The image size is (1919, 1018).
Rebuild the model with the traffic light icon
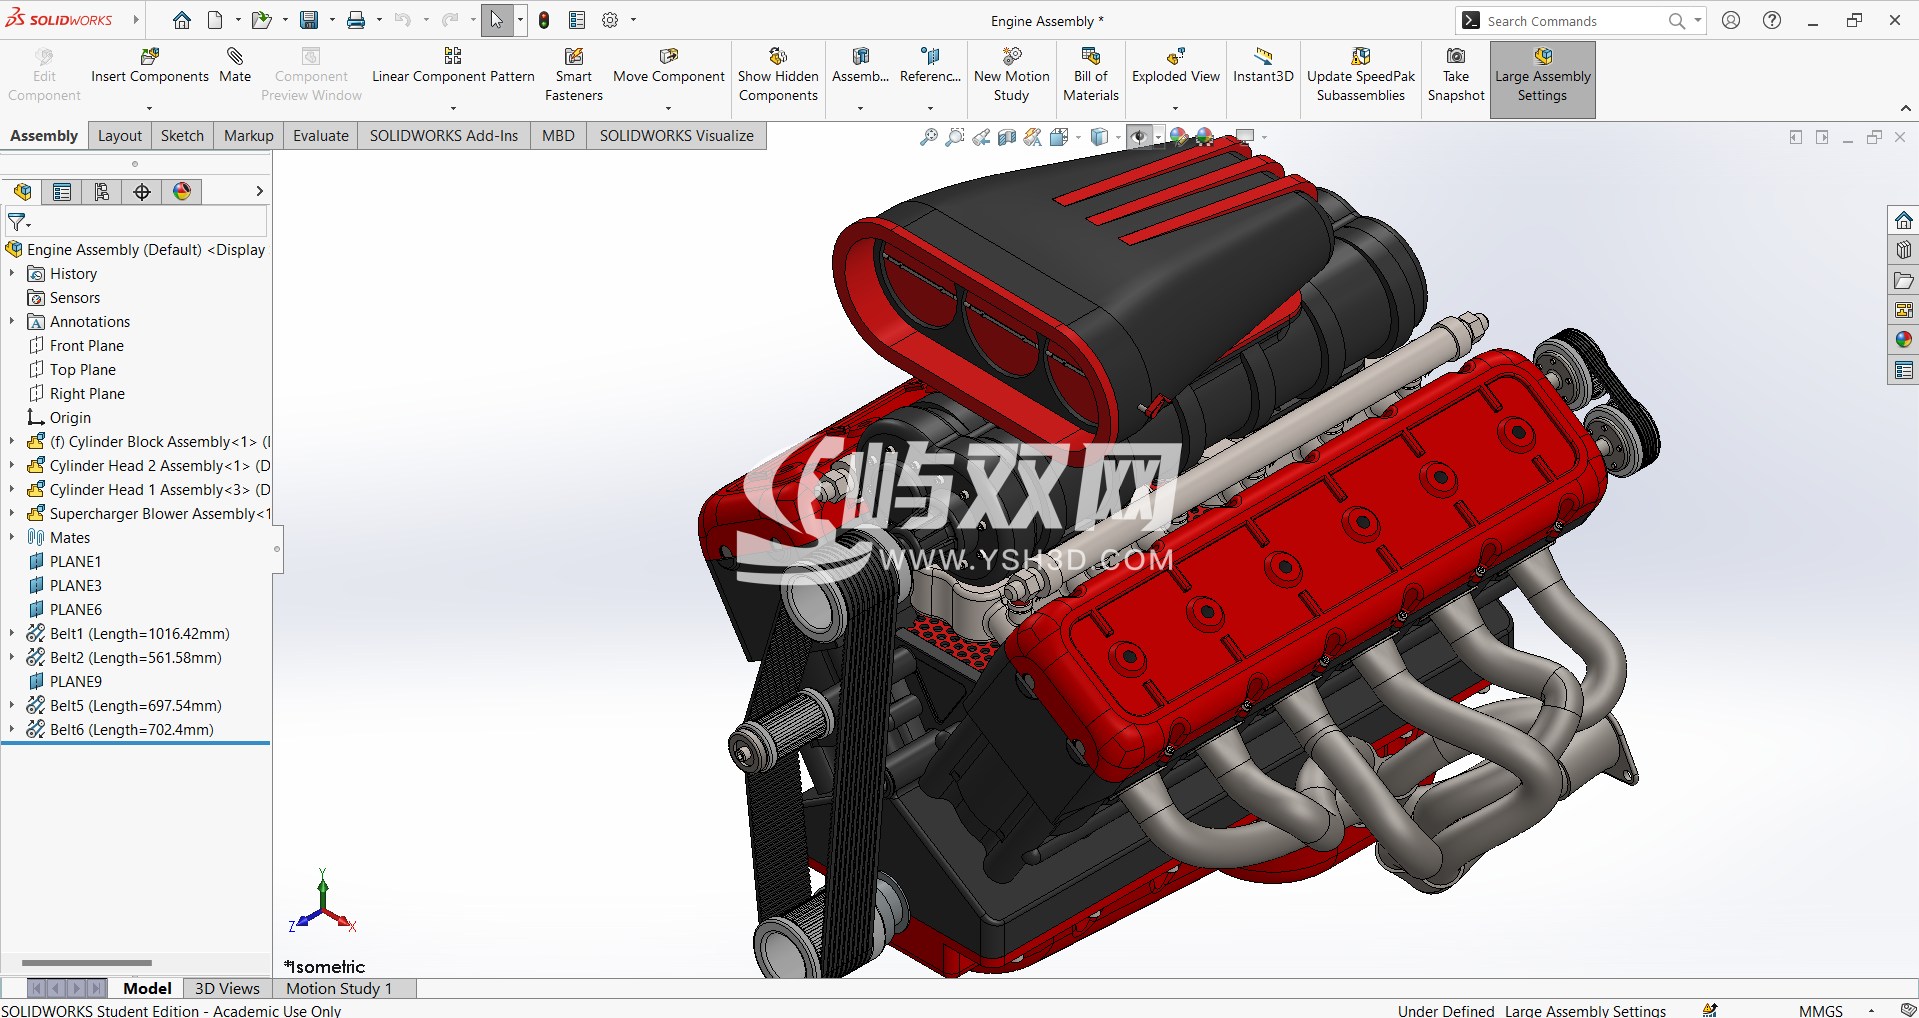(544, 20)
